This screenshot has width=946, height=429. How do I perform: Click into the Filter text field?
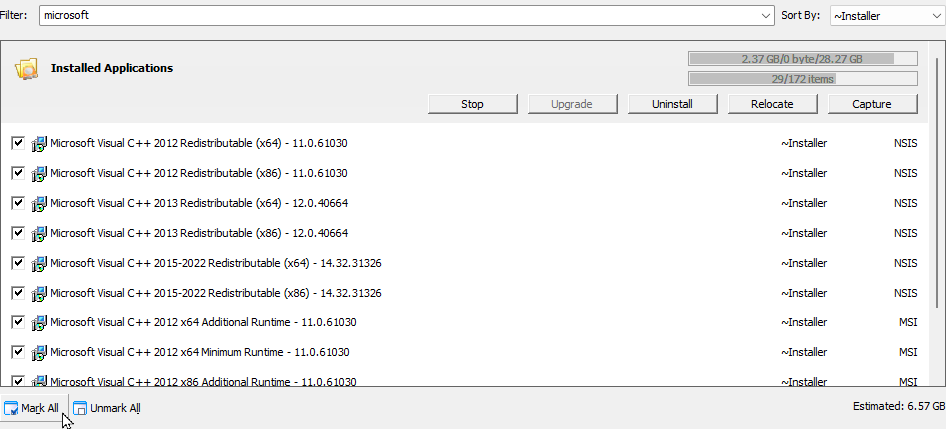coord(400,16)
